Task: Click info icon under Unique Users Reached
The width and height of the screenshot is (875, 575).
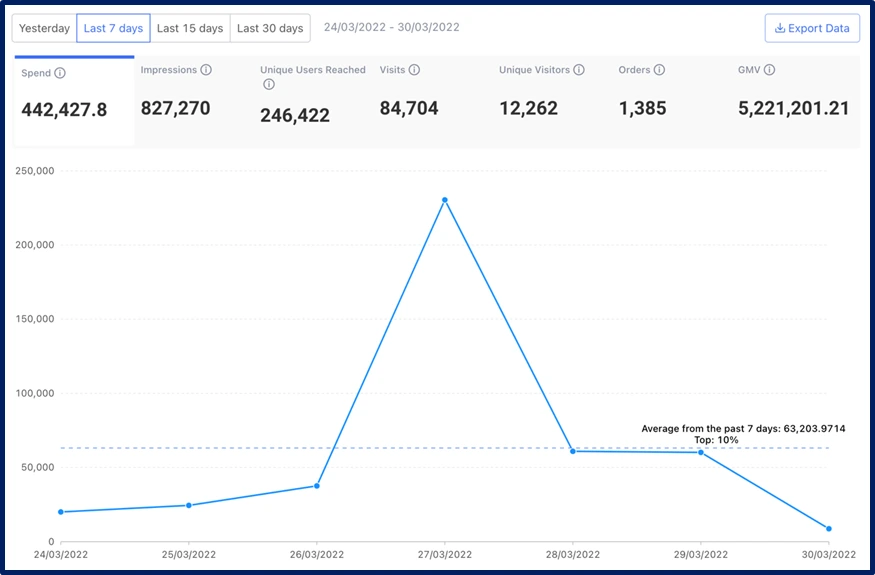Action: (x=269, y=85)
